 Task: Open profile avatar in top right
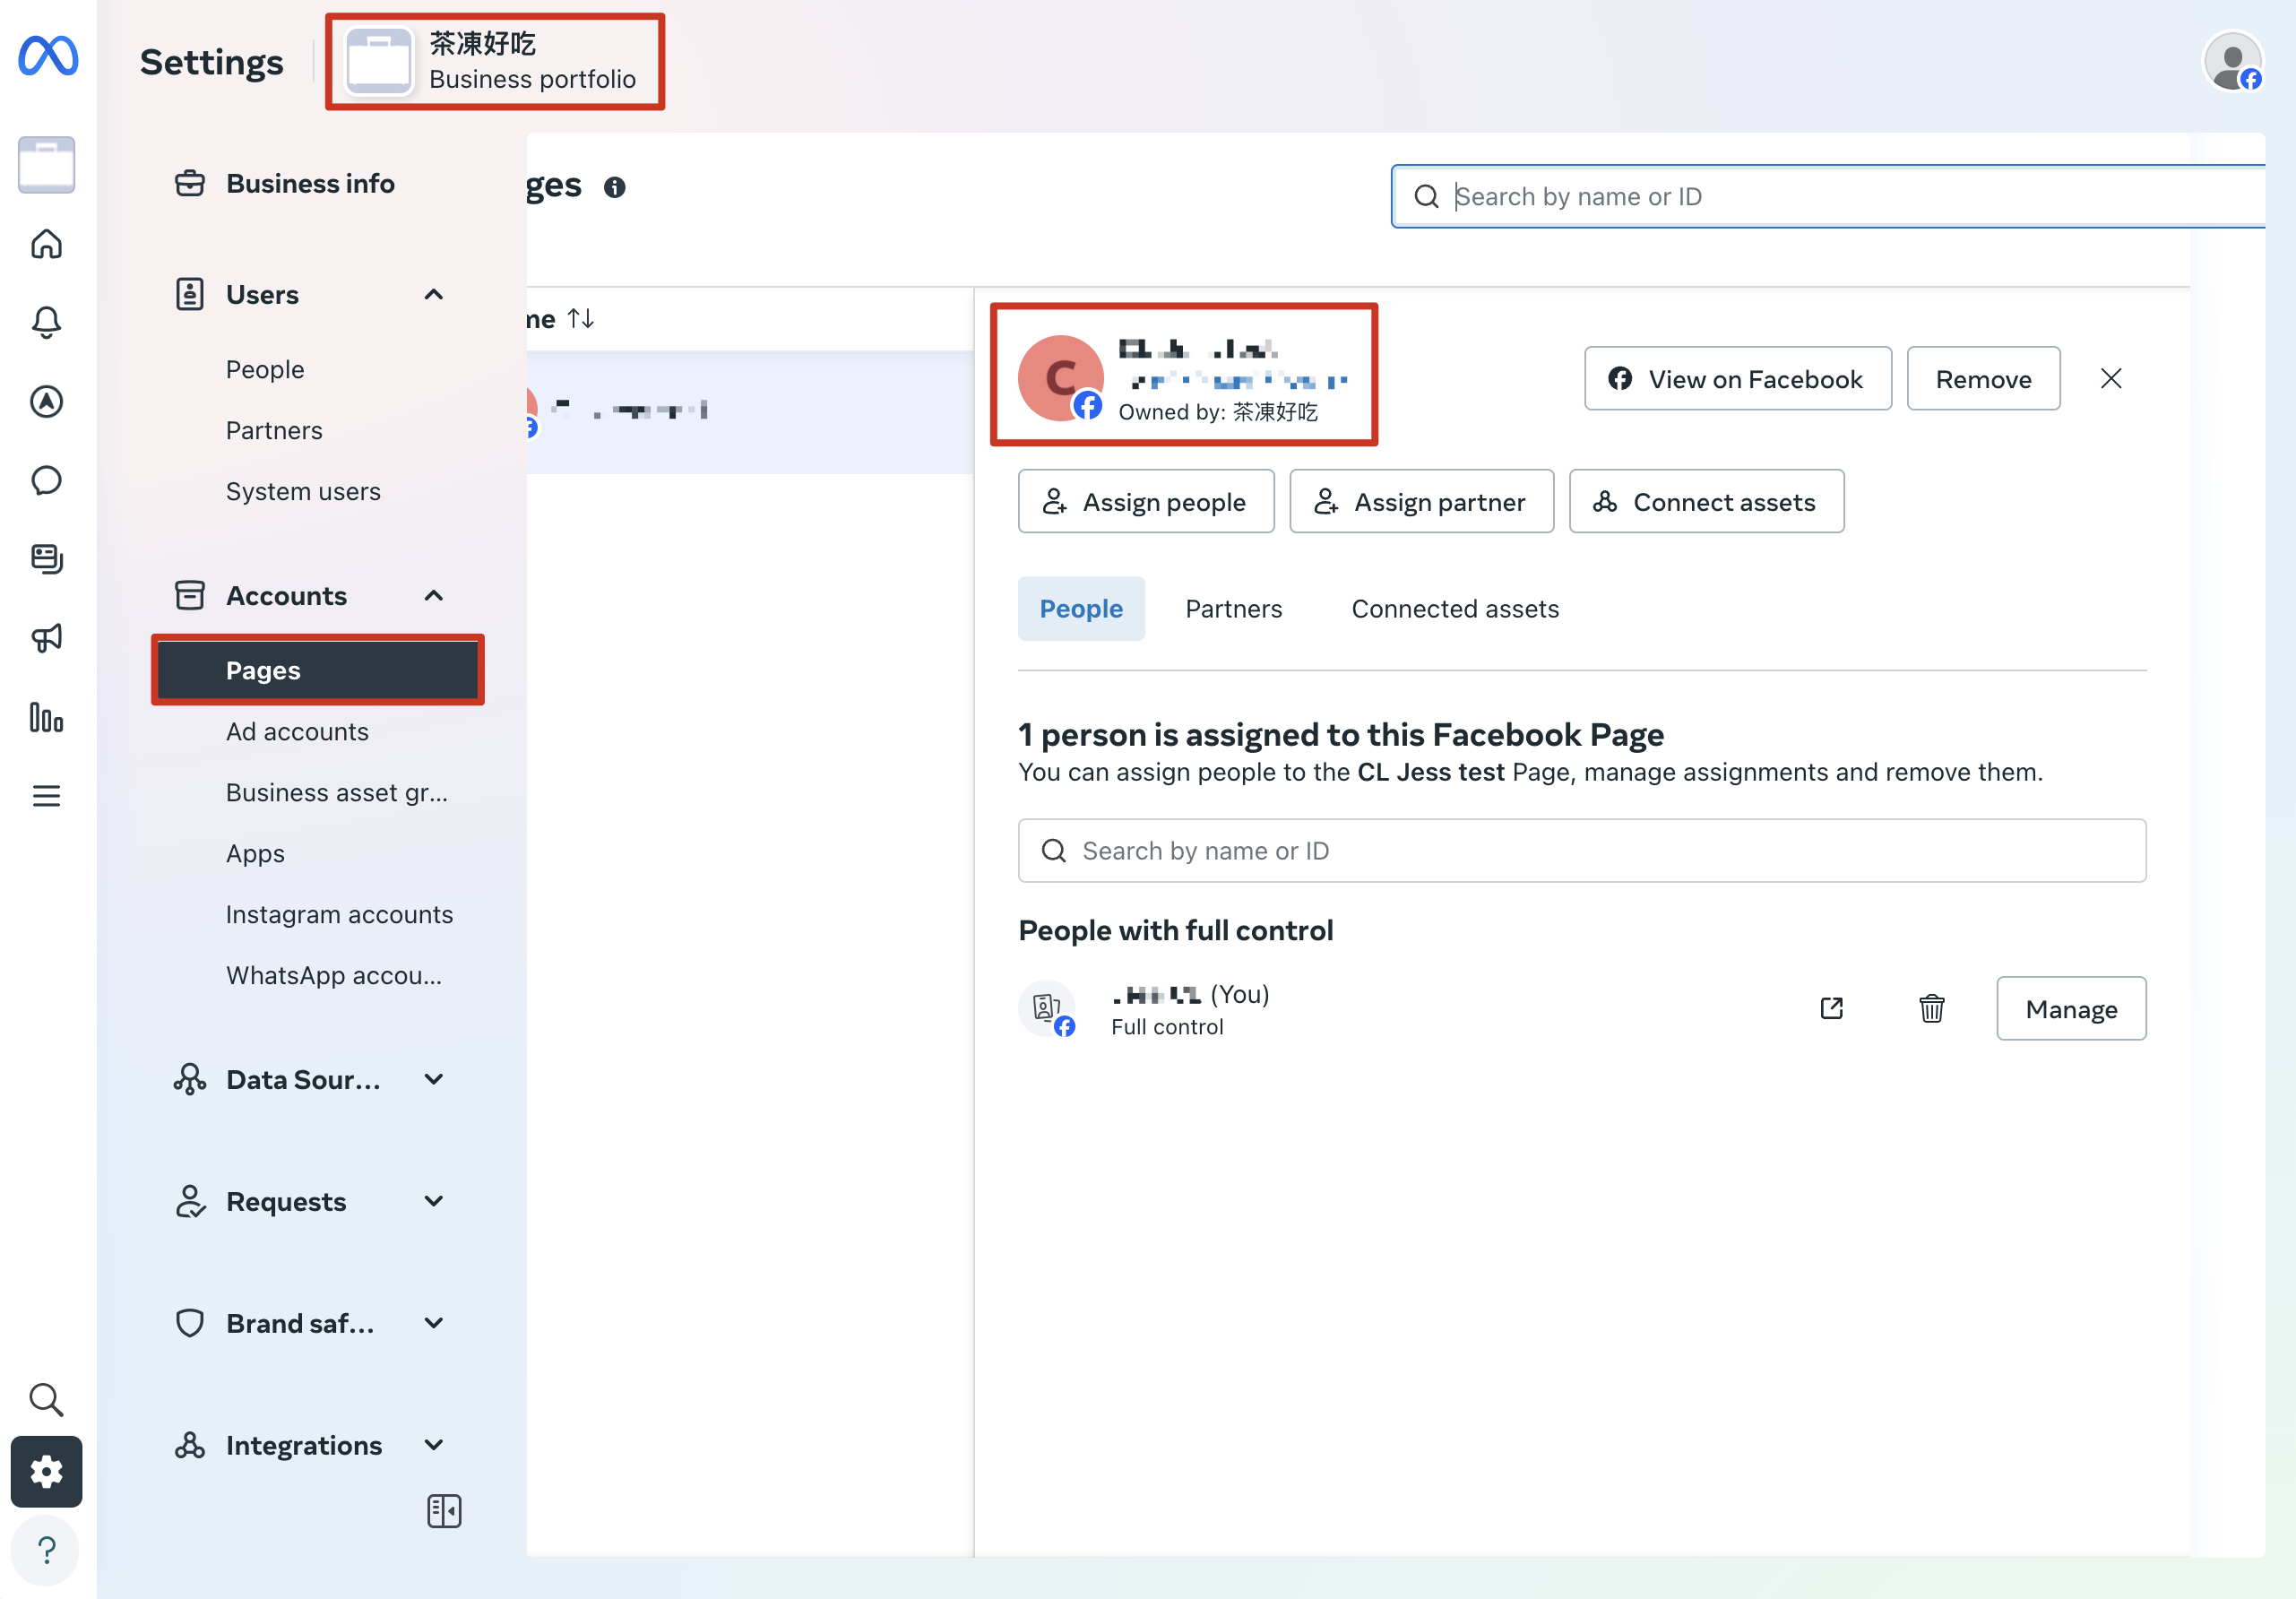point(2233,62)
